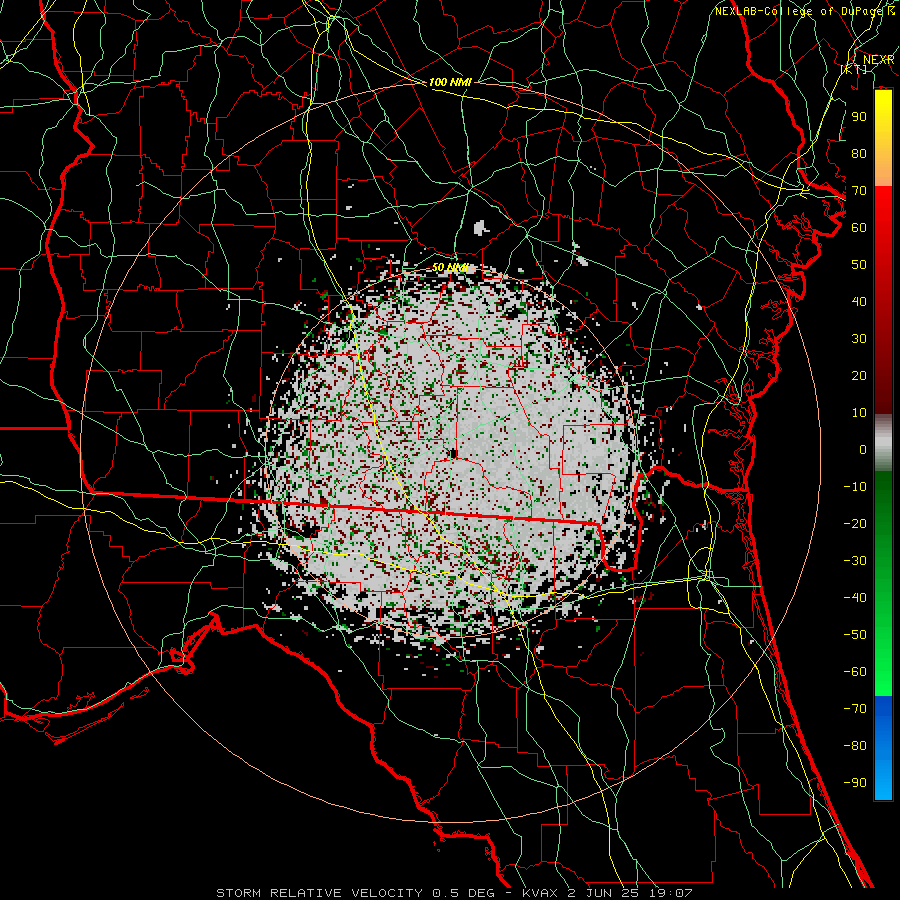Click the "STORM RELATIVE VELOCITY 0.5 DEG" caption
The height and width of the screenshot is (900, 900).
pyautogui.click(x=360, y=893)
